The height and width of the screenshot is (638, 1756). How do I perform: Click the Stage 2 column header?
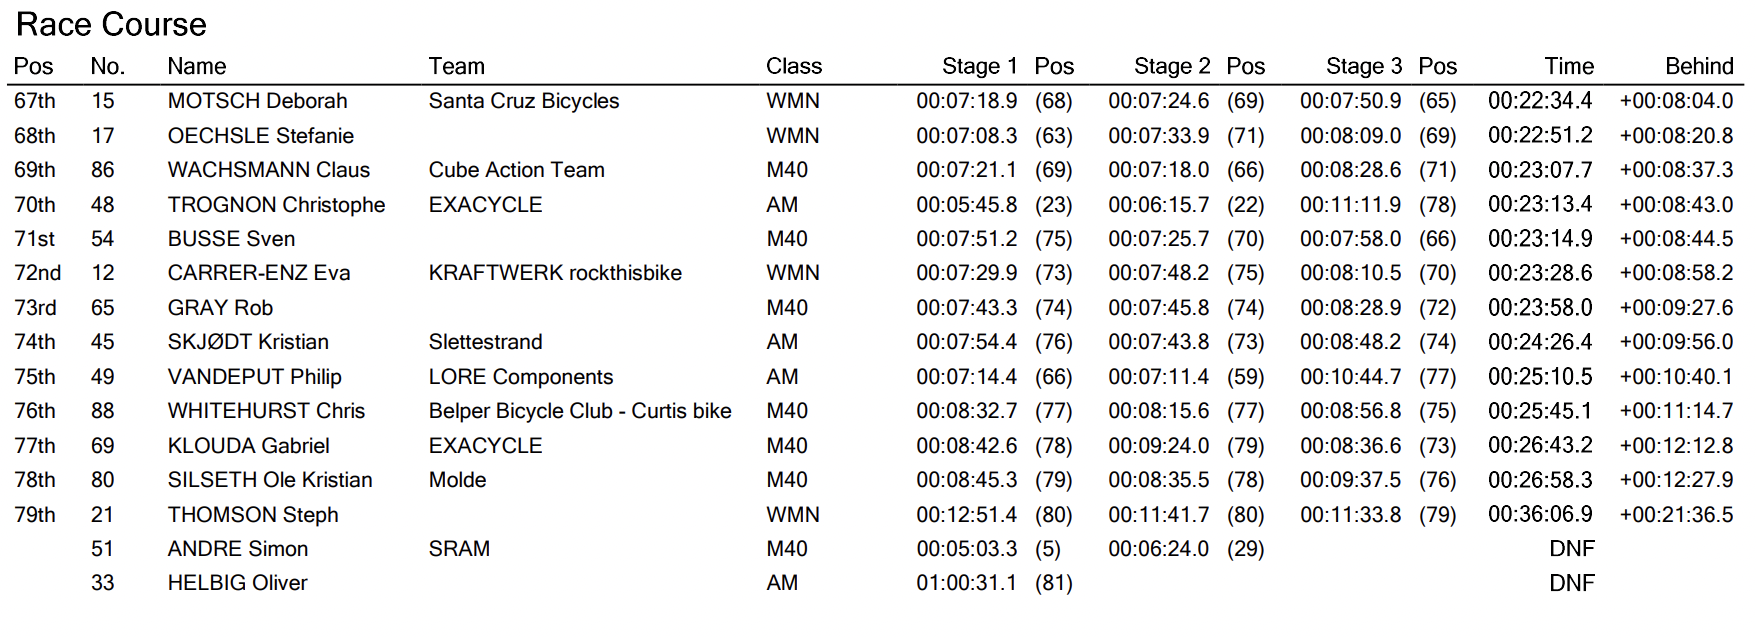pyautogui.click(x=1171, y=66)
